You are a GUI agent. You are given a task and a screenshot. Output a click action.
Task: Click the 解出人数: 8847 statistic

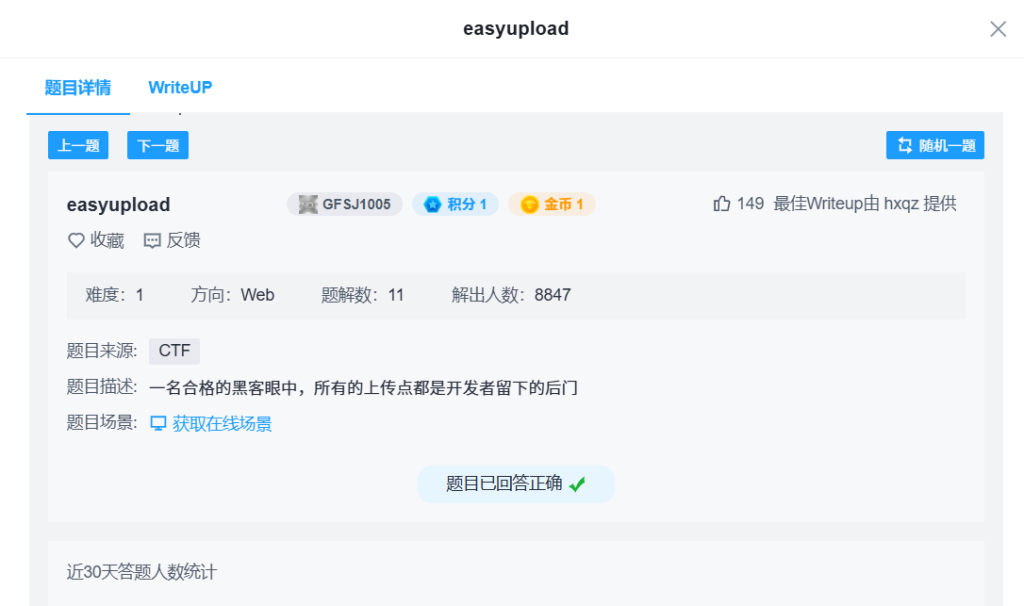tap(511, 295)
